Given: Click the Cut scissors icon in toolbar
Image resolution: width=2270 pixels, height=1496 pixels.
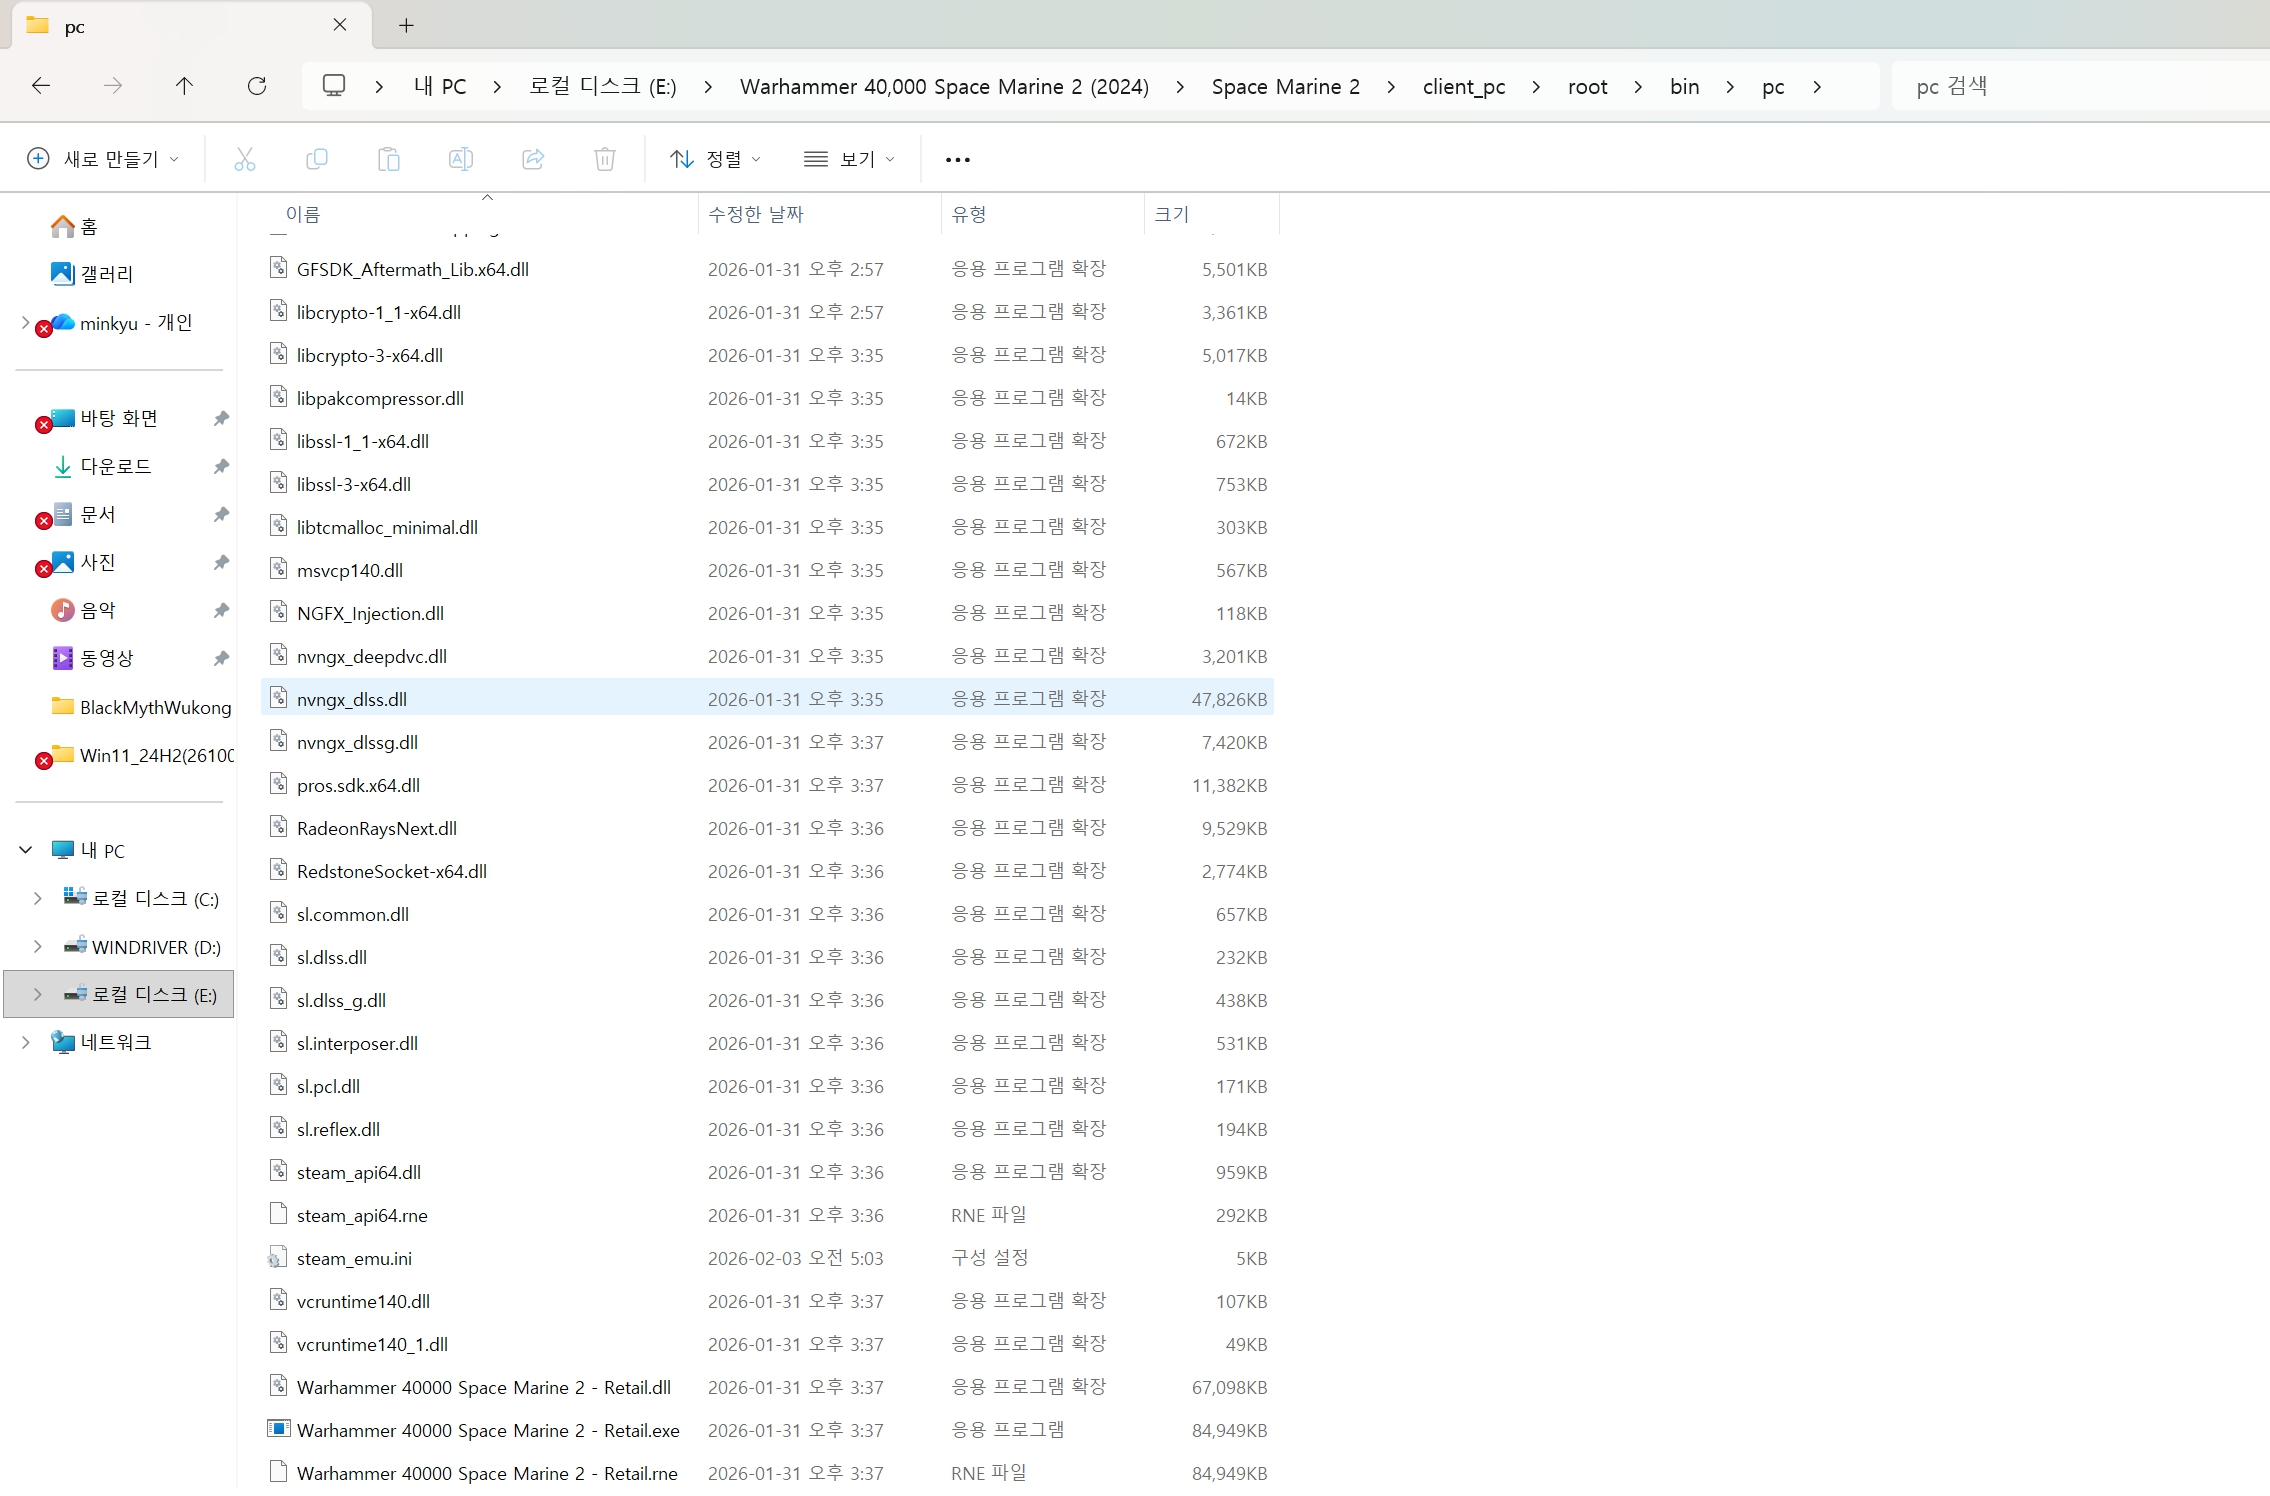Looking at the screenshot, I should pos(245,159).
